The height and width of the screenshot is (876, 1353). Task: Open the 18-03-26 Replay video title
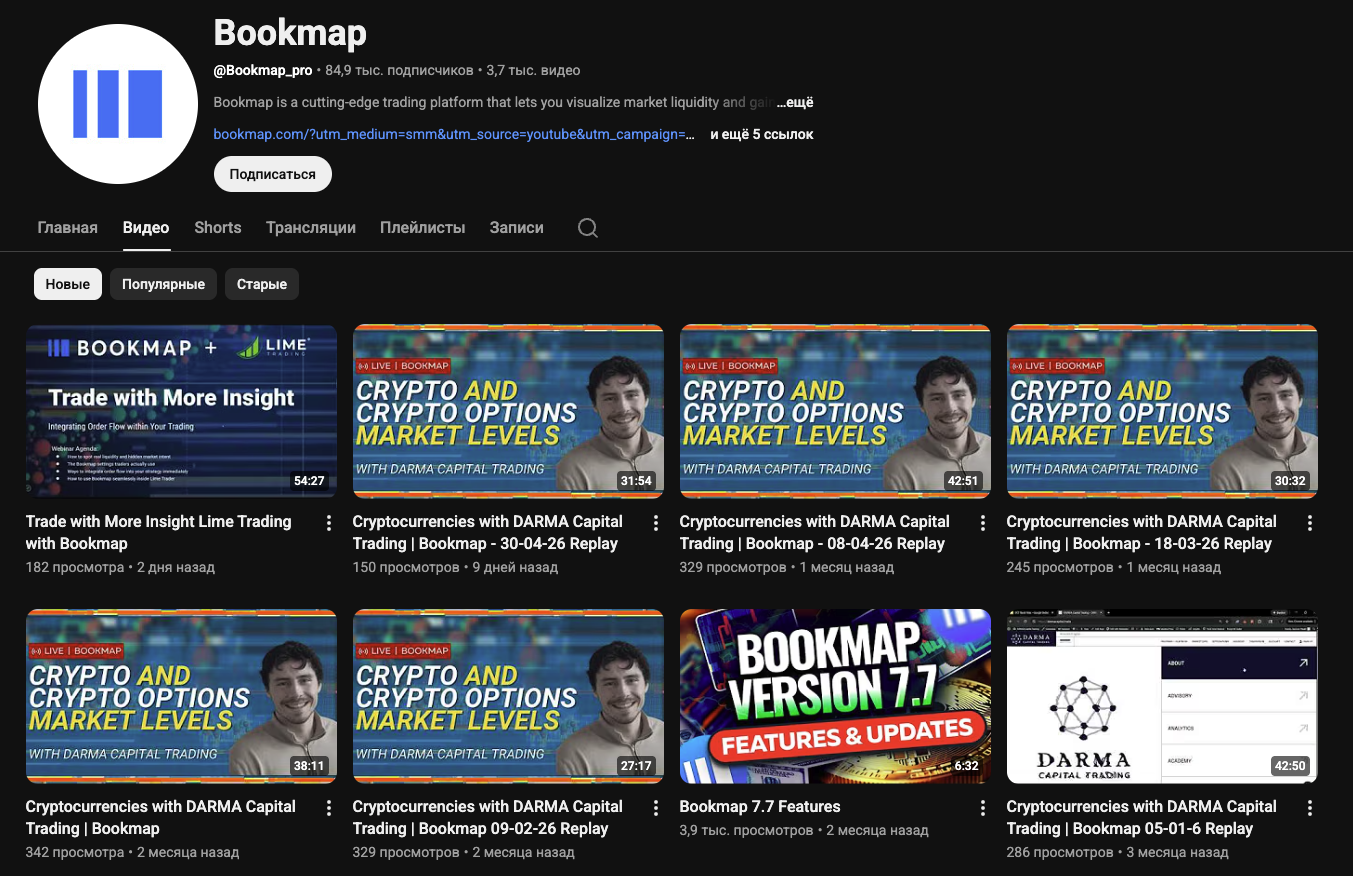1142,532
